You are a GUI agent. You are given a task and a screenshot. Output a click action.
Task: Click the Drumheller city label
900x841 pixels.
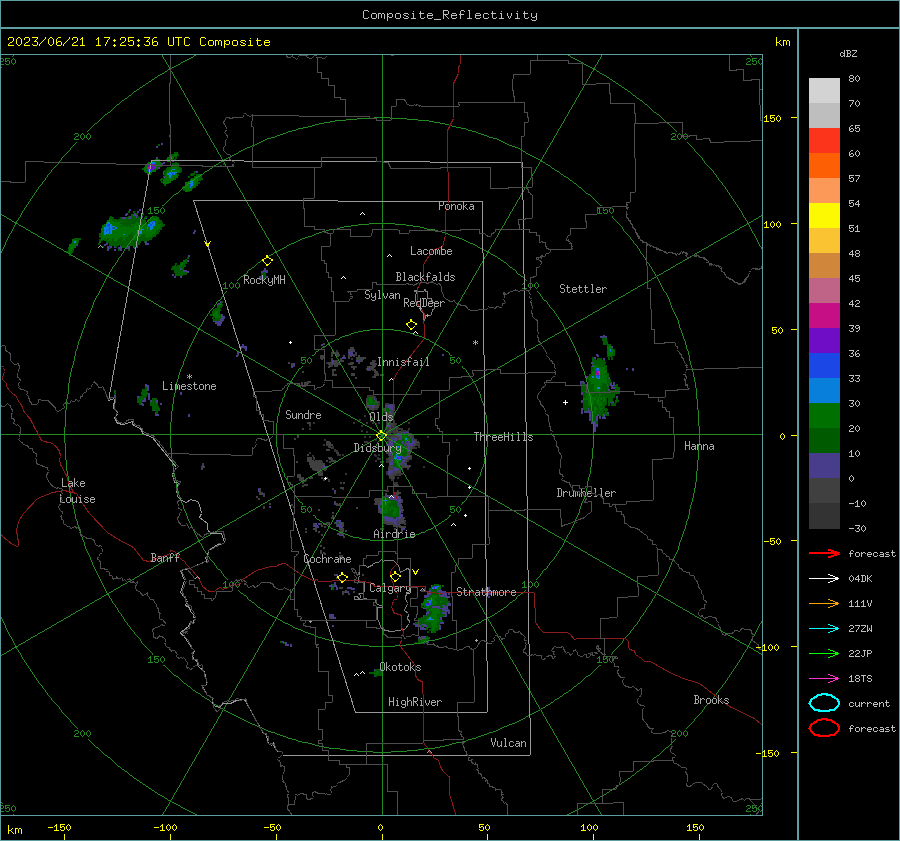pyautogui.click(x=586, y=493)
